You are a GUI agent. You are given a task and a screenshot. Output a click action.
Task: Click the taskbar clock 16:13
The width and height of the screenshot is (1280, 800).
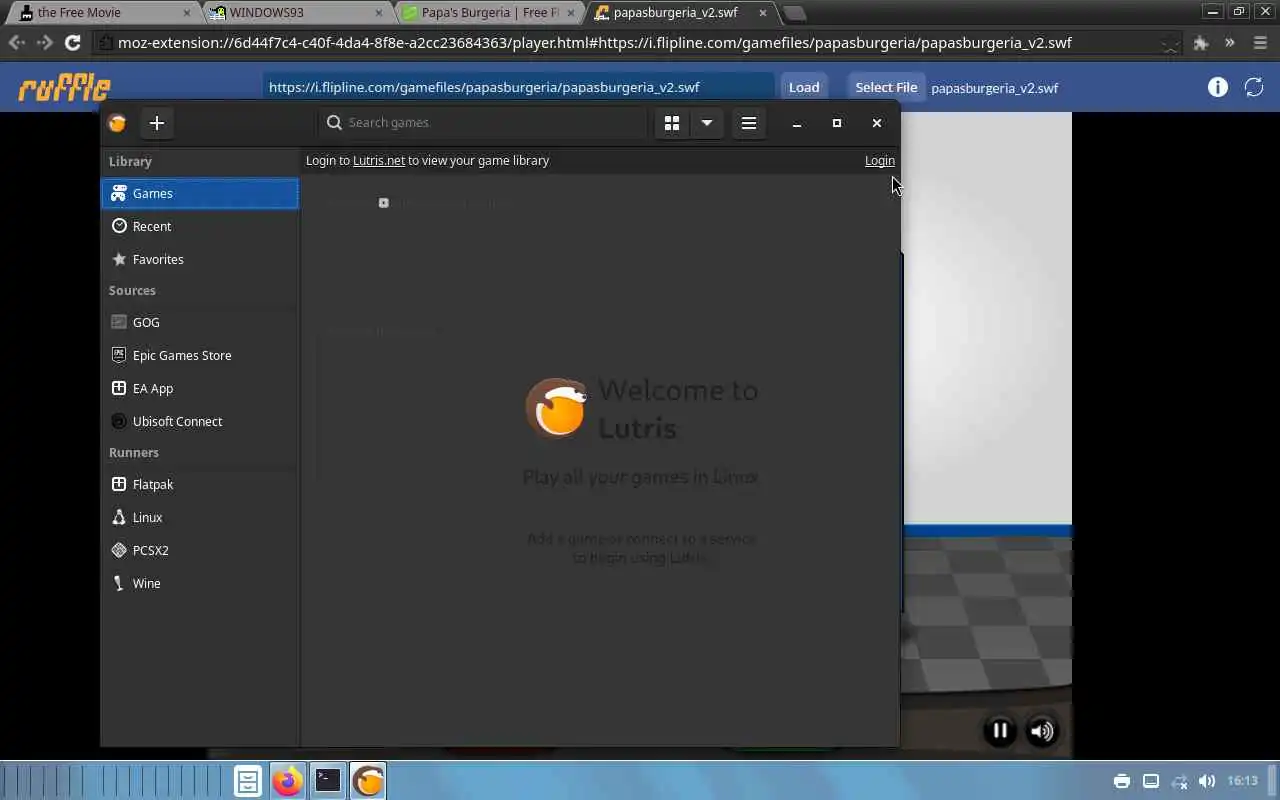(1243, 781)
